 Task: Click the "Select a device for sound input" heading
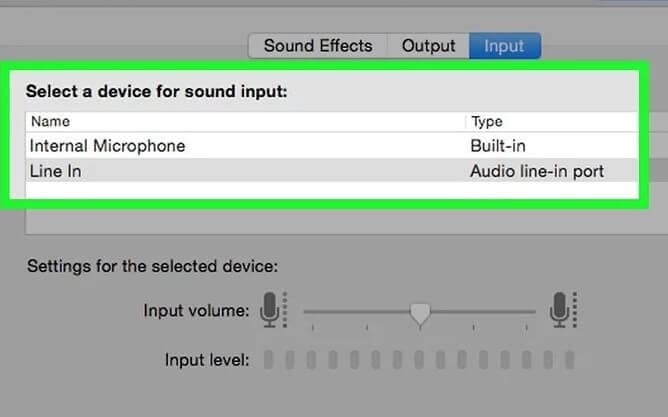(x=156, y=91)
